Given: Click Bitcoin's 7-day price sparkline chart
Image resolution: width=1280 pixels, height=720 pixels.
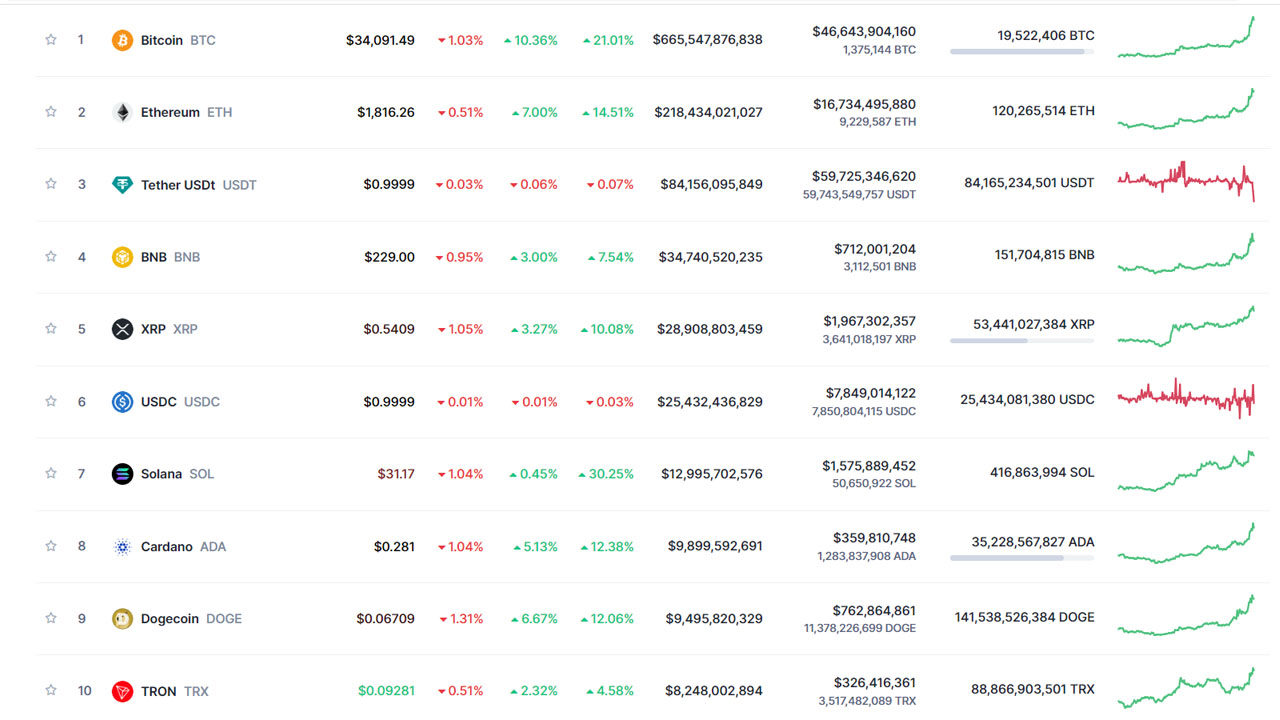Looking at the screenshot, I should (x=1186, y=37).
